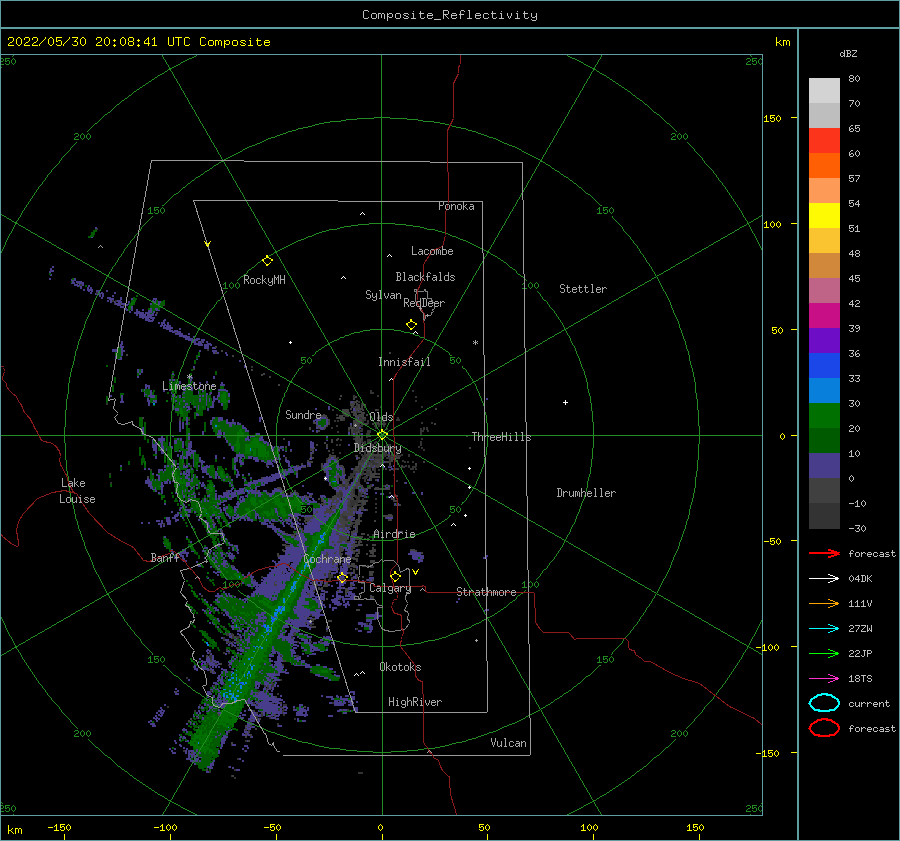Click the Composite_Reflectivity title text
Image resolution: width=900 pixels, height=841 pixels.
[449, 15]
